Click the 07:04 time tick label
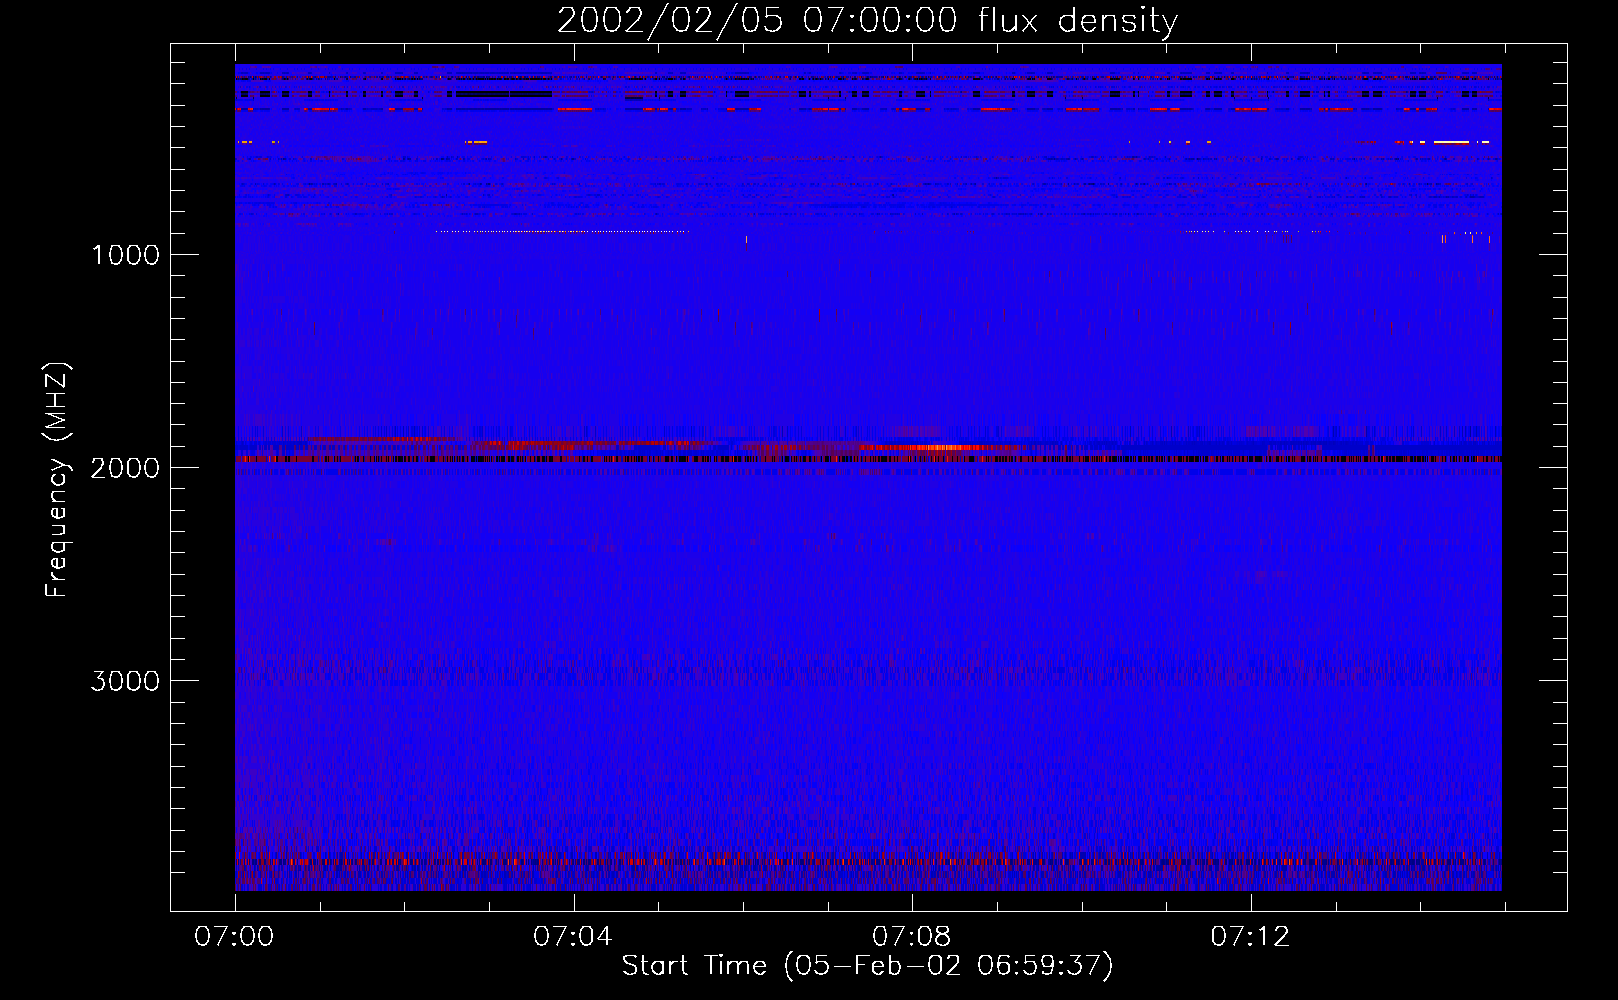Screen dimensions: 1618x1000 572,937
